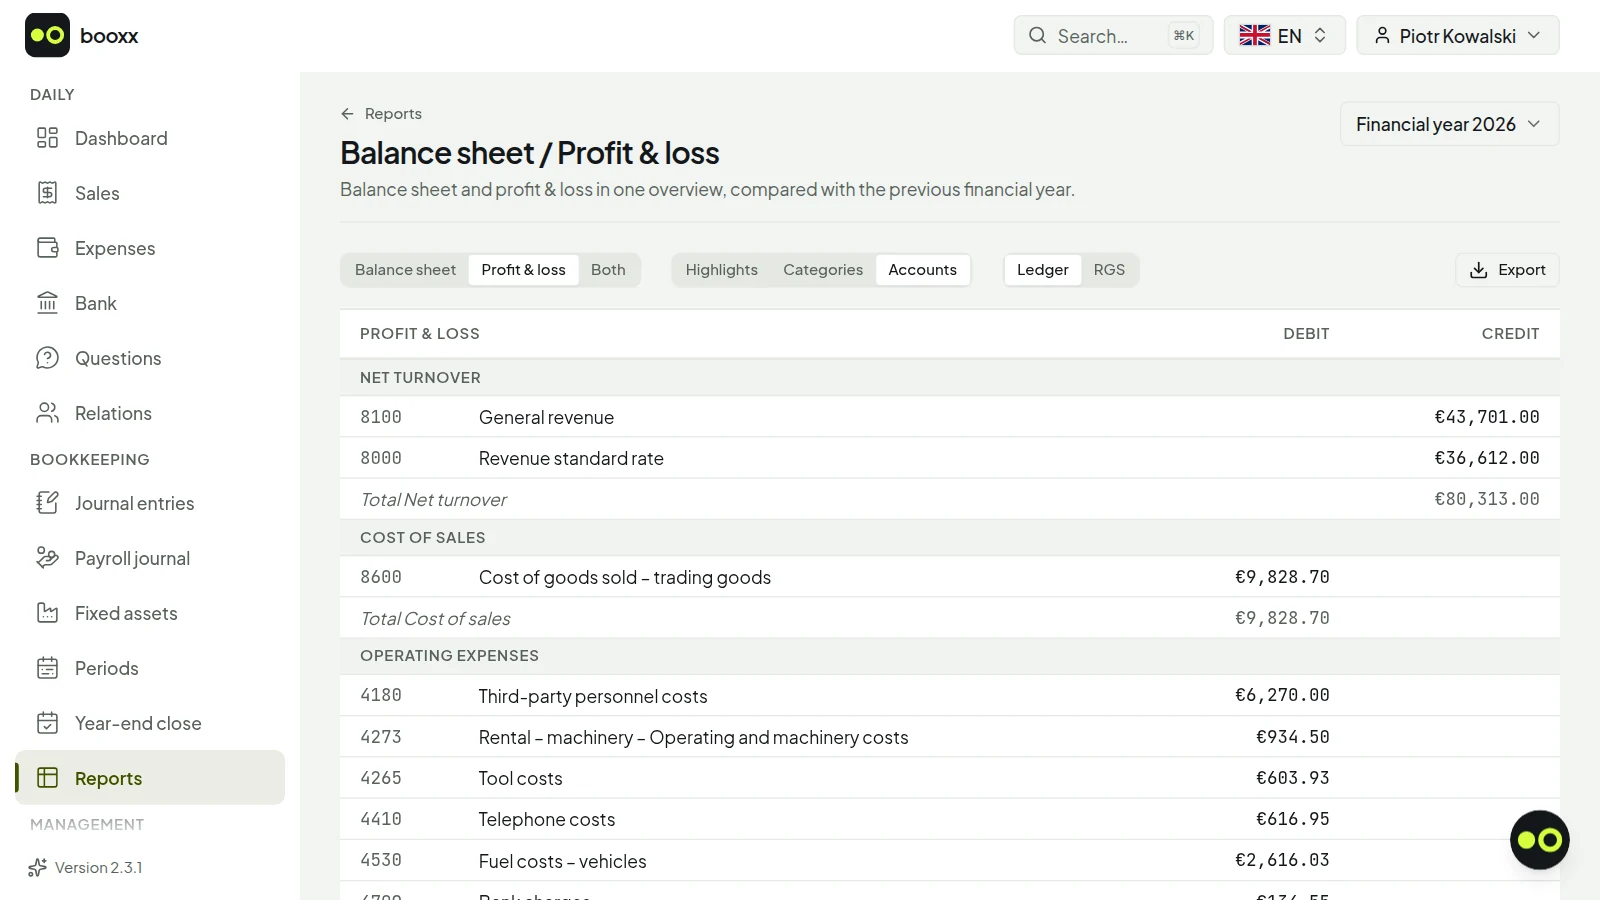Show the Categories detail level
The height and width of the screenshot is (900, 1600).
pyautogui.click(x=823, y=270)
